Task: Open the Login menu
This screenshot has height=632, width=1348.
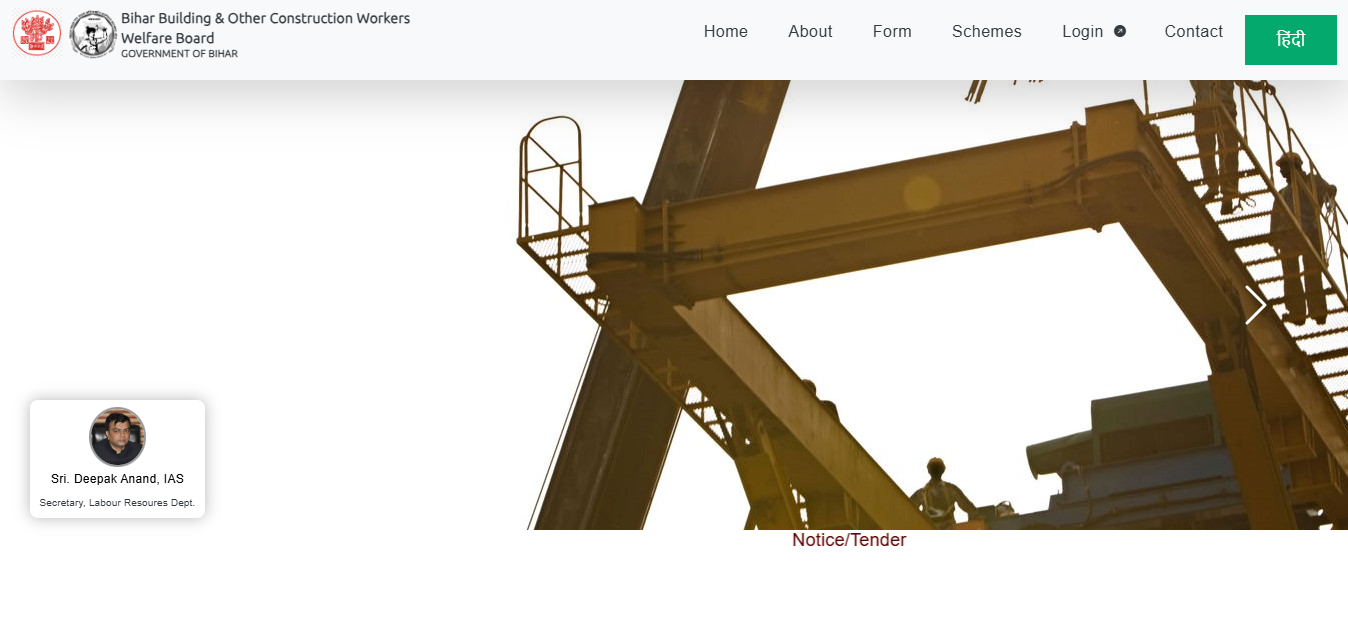Action: (1082, 32)
